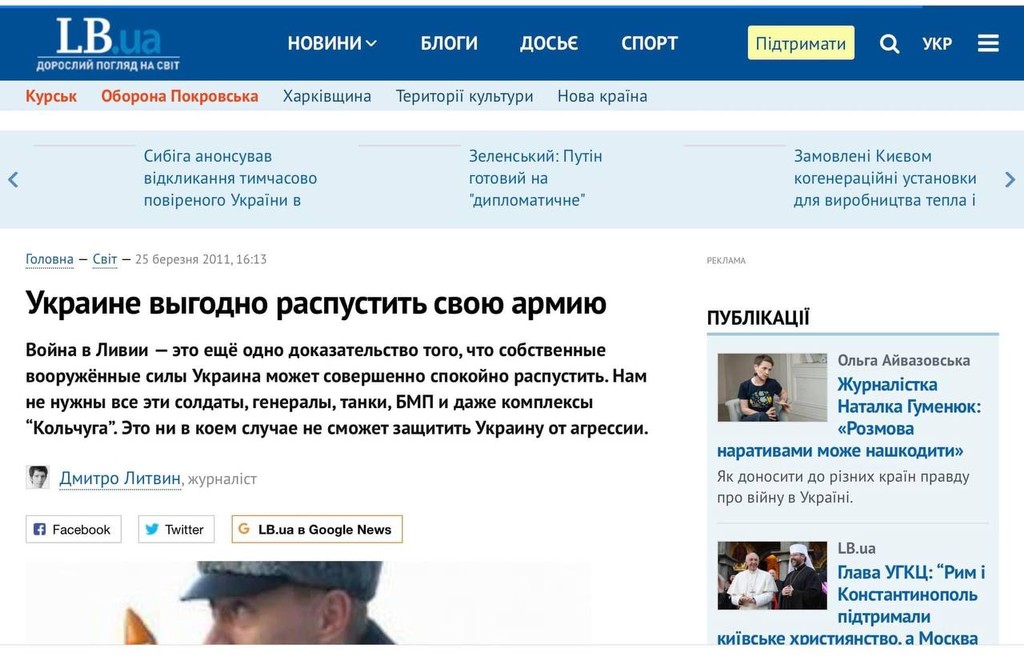The width and height of the screenshot is (1024, 656).
Task: Open the search on LB.ua
Action: coord(888,43)
